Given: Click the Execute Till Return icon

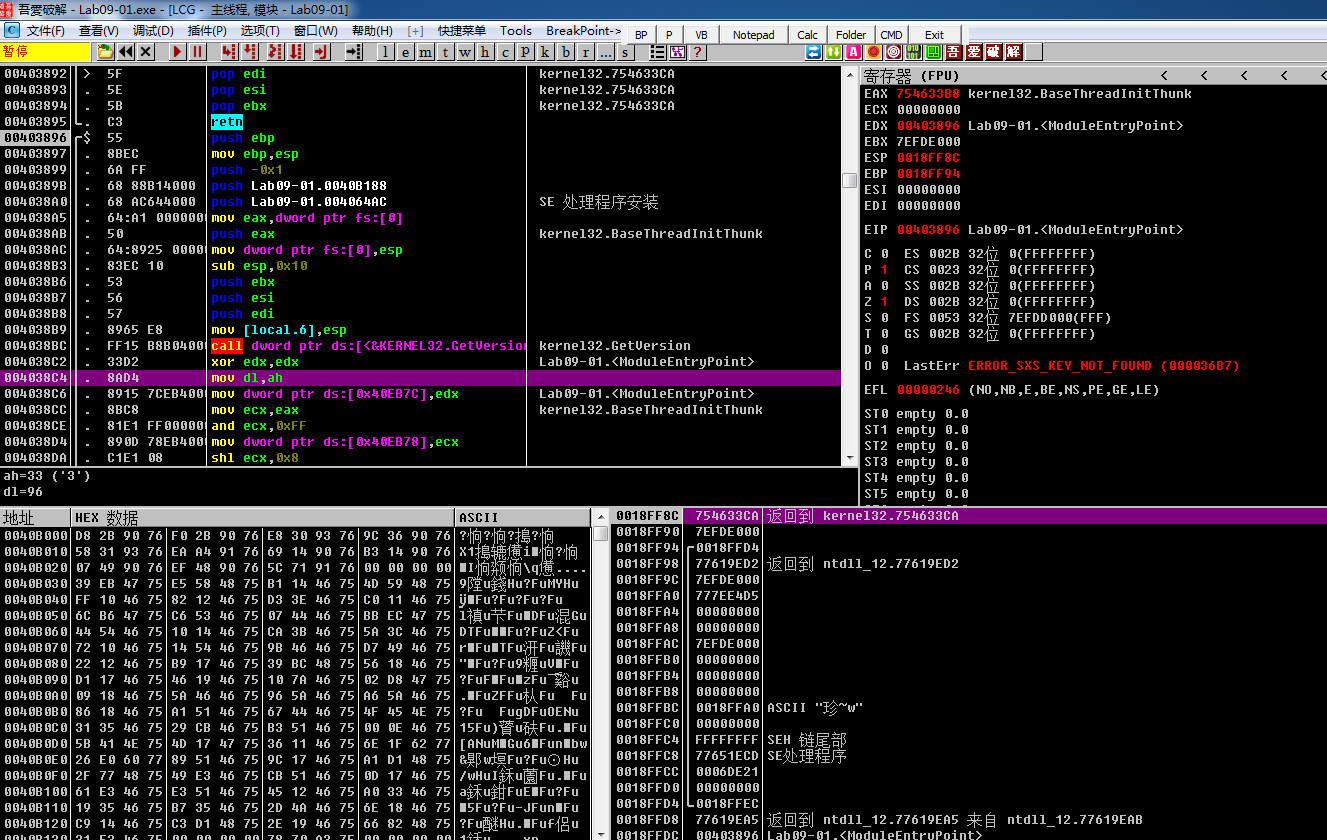Looking at the screenshot, I should click(322, 51).
